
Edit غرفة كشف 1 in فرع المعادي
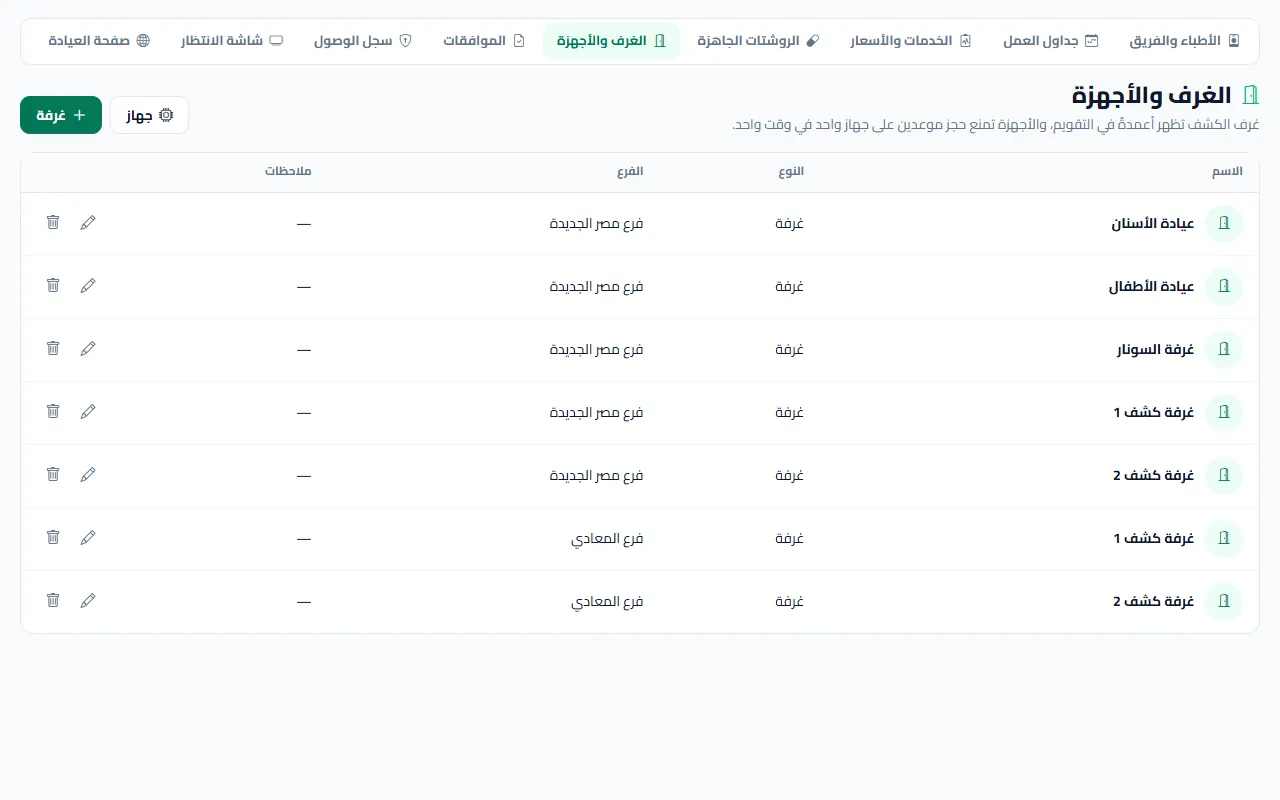(88, 537)
